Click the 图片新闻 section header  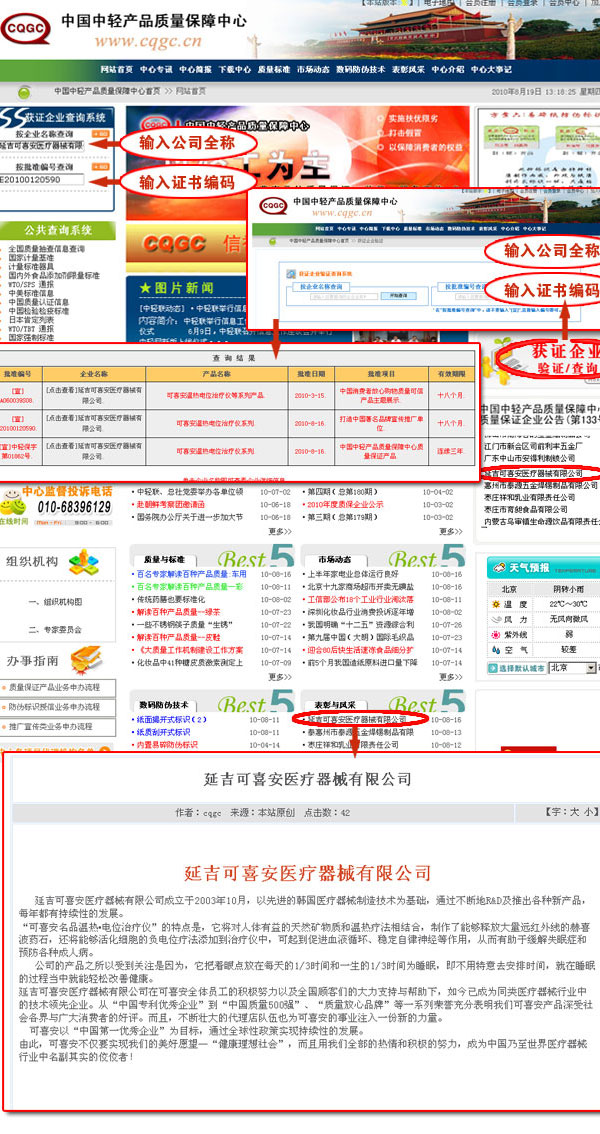[x=176, y=288]
